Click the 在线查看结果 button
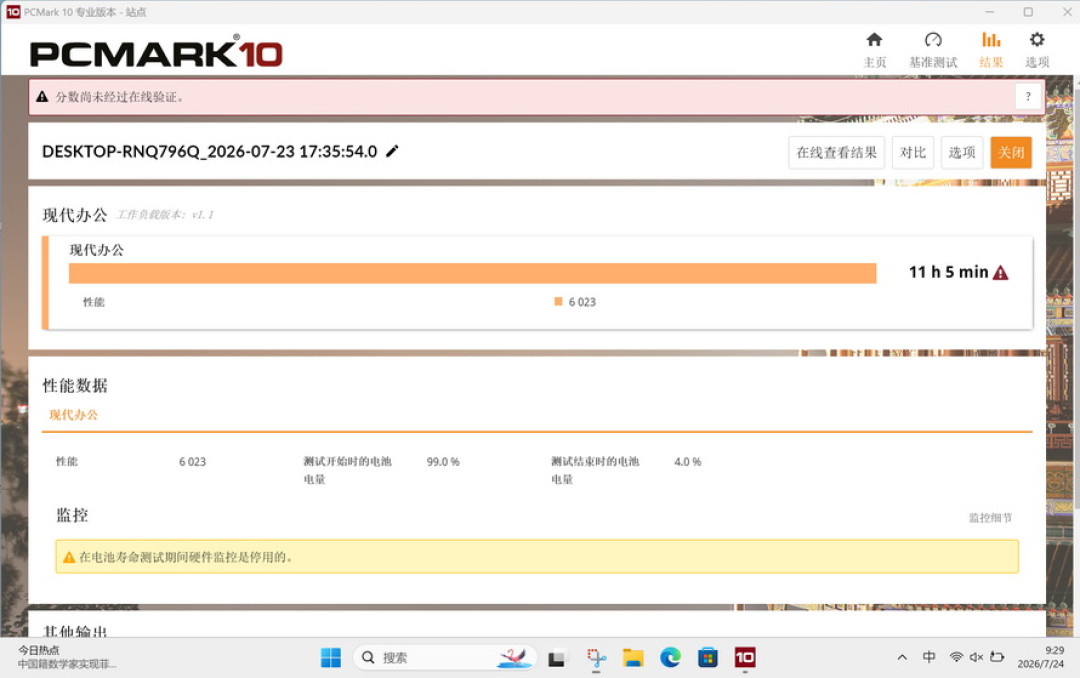Image resolution: width=1080 pixels, height=678 pixels. (836, 152)
